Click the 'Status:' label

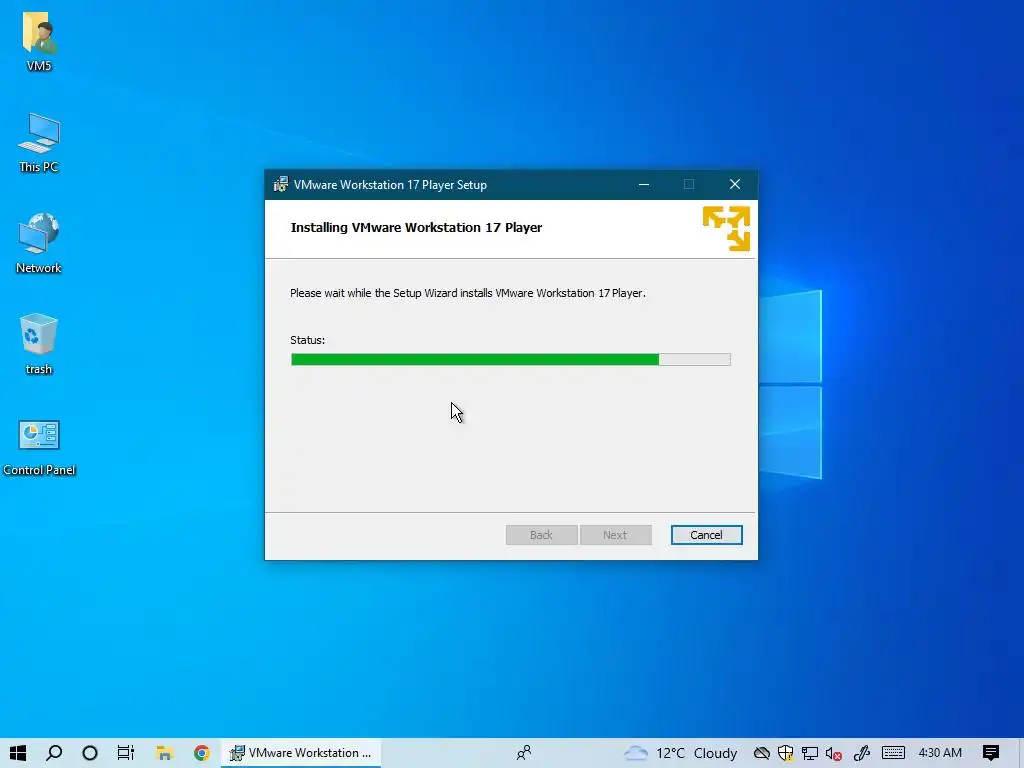[x=308, y=340]
